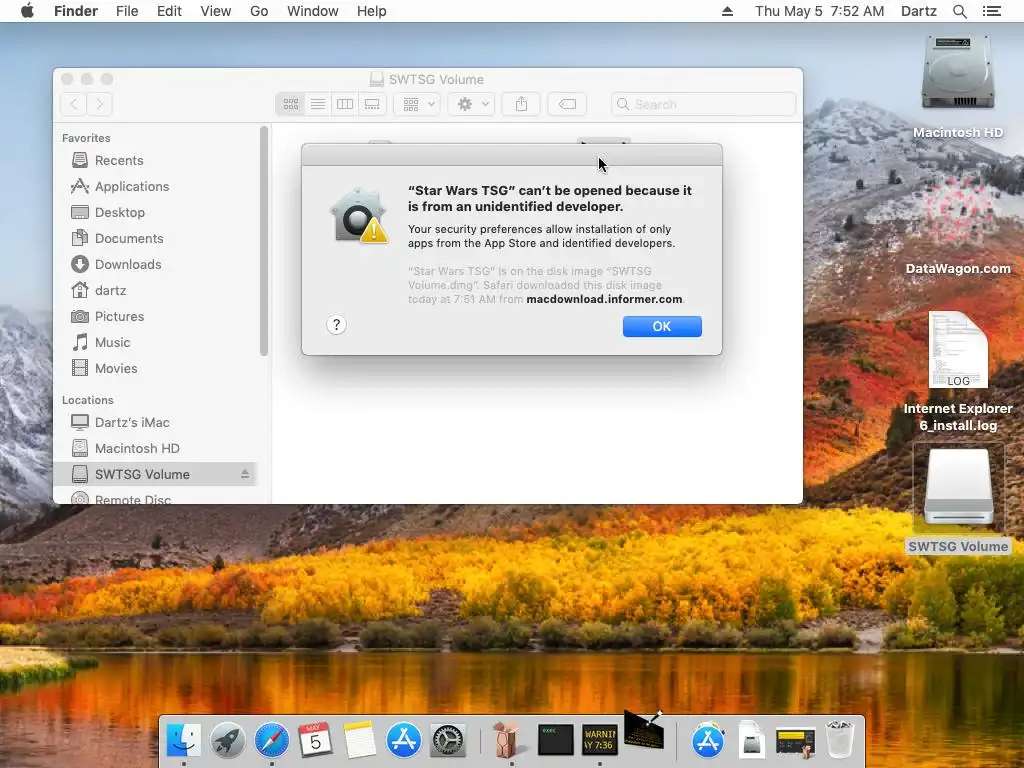The height and width of the screenshot is (768, 1024).
Task: Go back using the Finder toolbar's back arrow
Action: point(74,104)
